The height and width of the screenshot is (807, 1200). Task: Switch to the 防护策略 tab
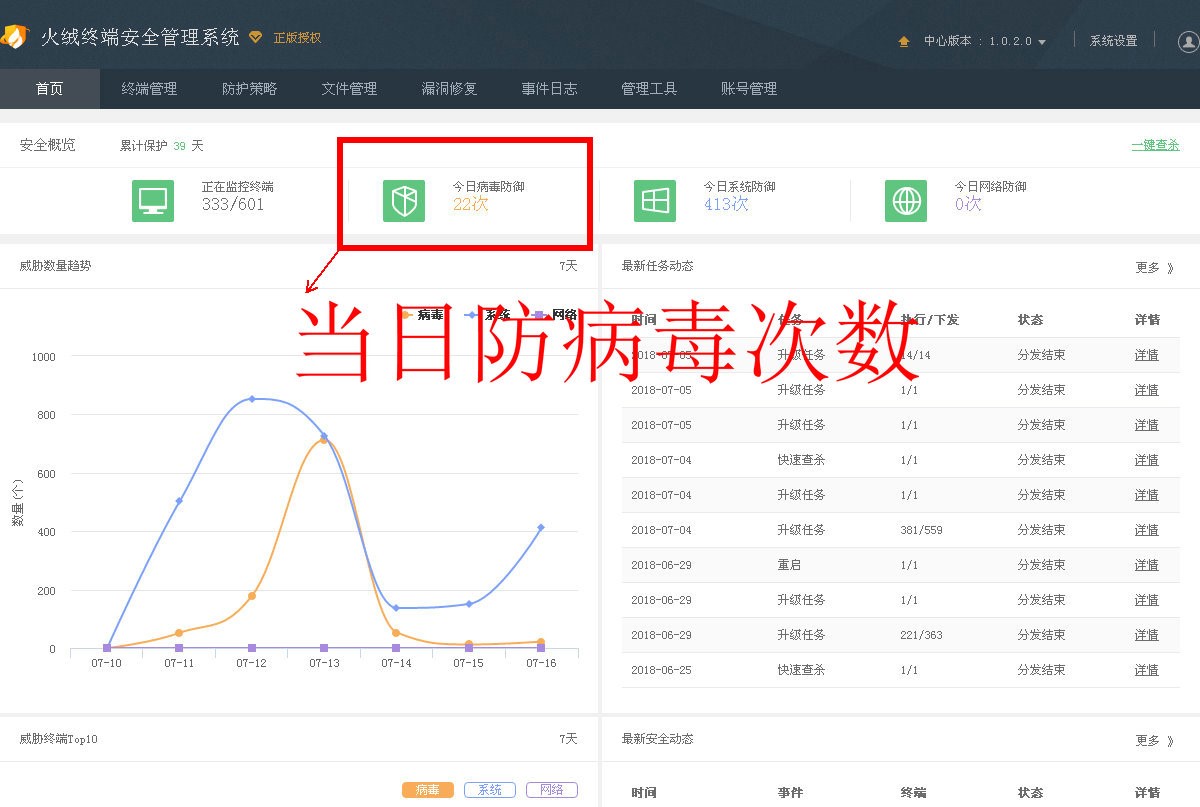coord(249,89)
